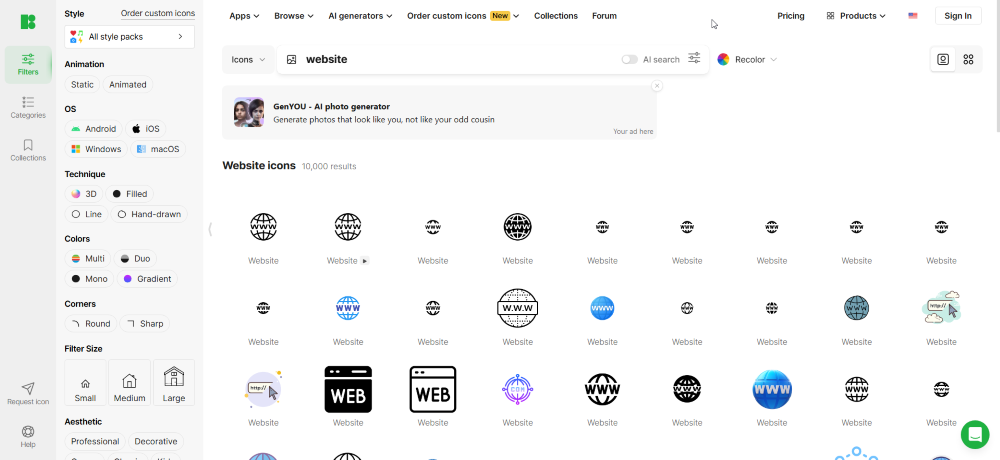The image size is (1000, 460).
Task: Open All style packs selector
Action: [129, 37]
